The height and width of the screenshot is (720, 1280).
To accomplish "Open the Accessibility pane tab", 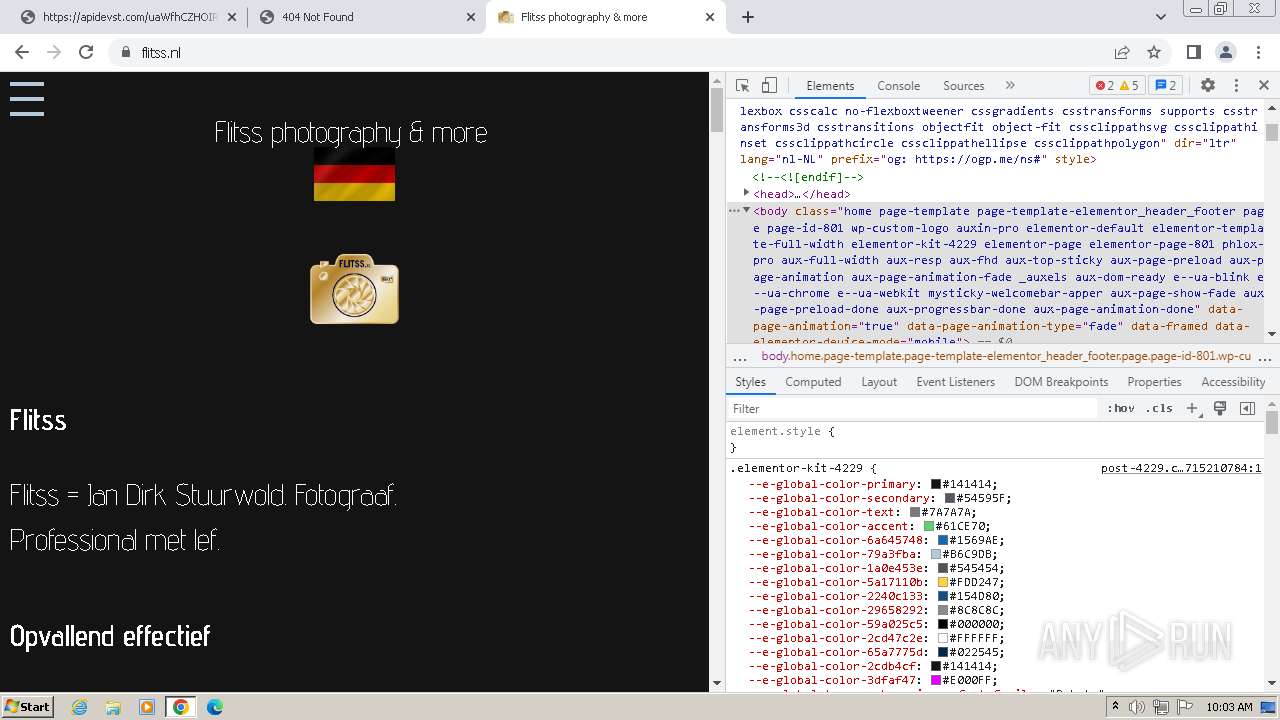I will click(x=1233, y=382).
